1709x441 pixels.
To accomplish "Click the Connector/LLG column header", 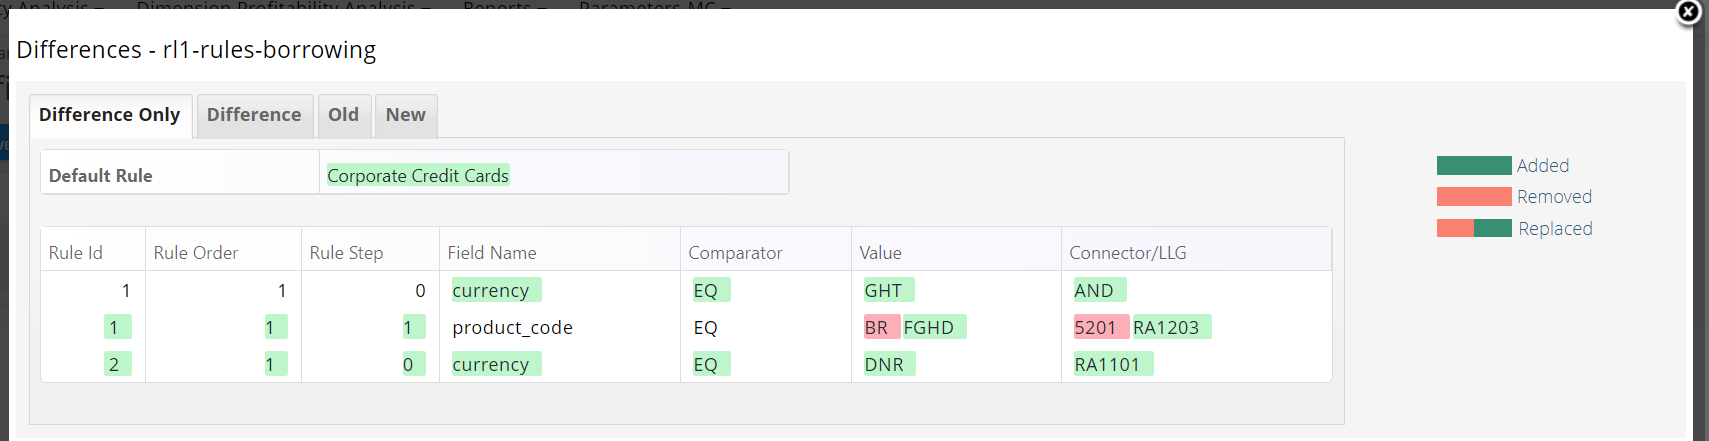I will tap(1128, 253).
